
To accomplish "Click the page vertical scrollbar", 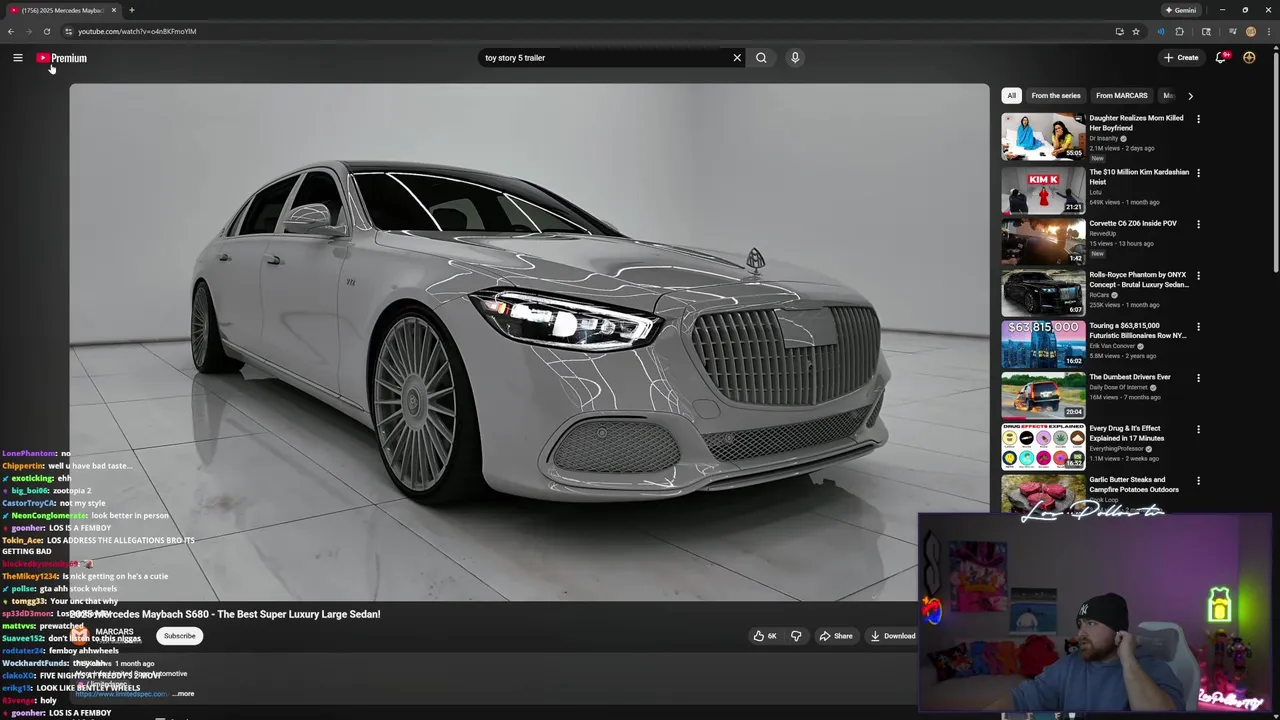I will click(1275, 160).
